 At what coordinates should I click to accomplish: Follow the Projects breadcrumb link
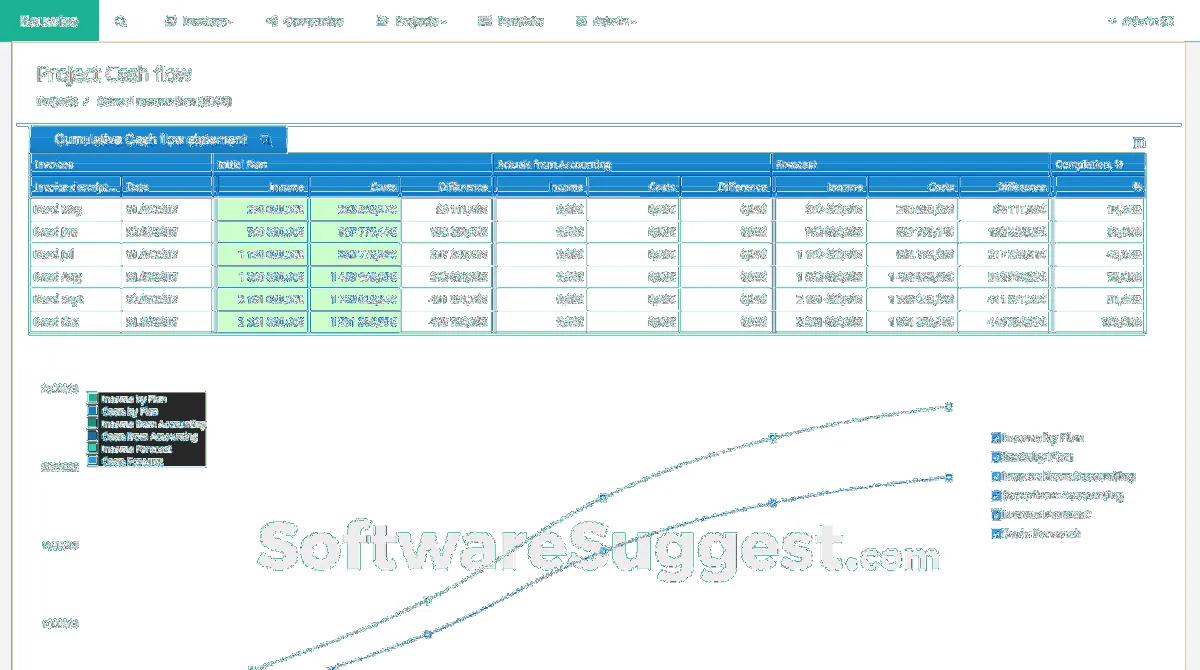pos(57,101)
